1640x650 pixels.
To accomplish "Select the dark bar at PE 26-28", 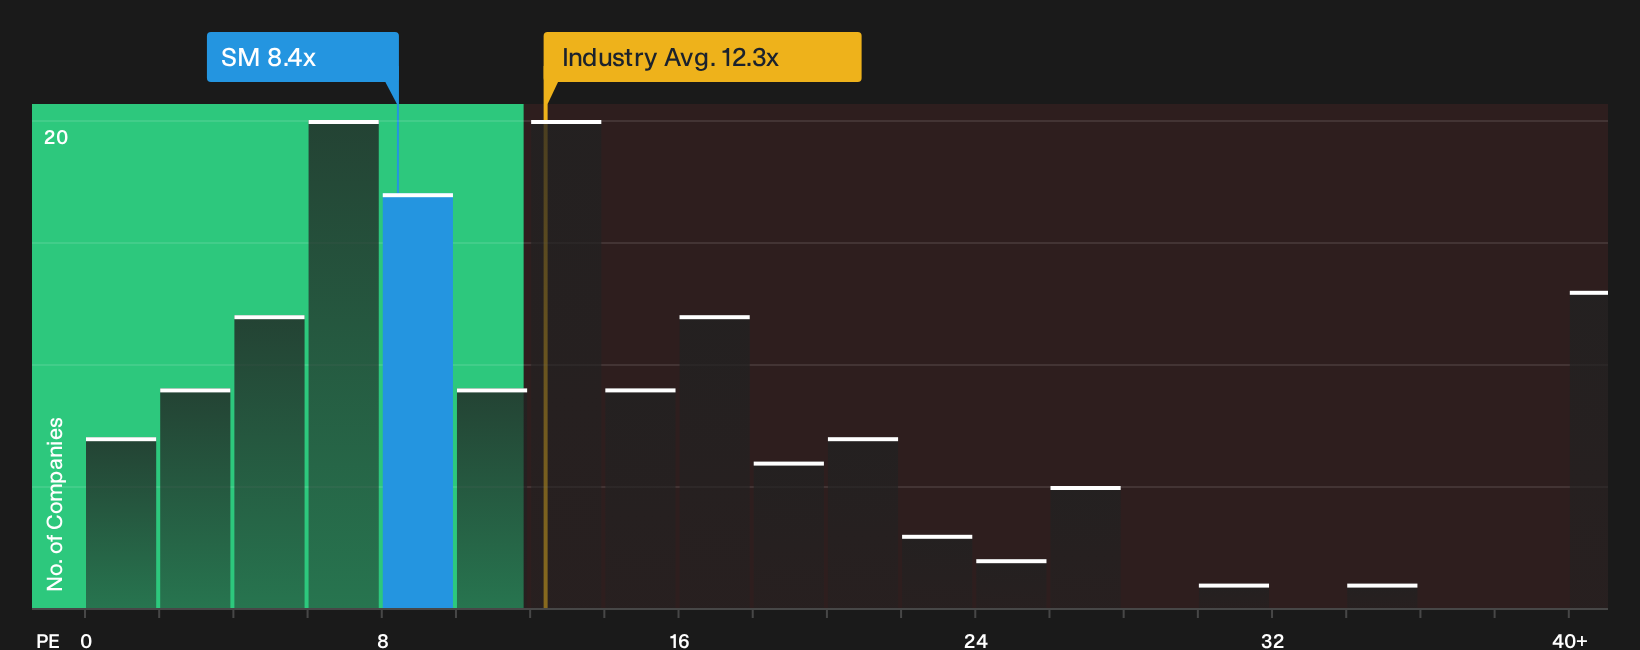I will pos(1086,548).
